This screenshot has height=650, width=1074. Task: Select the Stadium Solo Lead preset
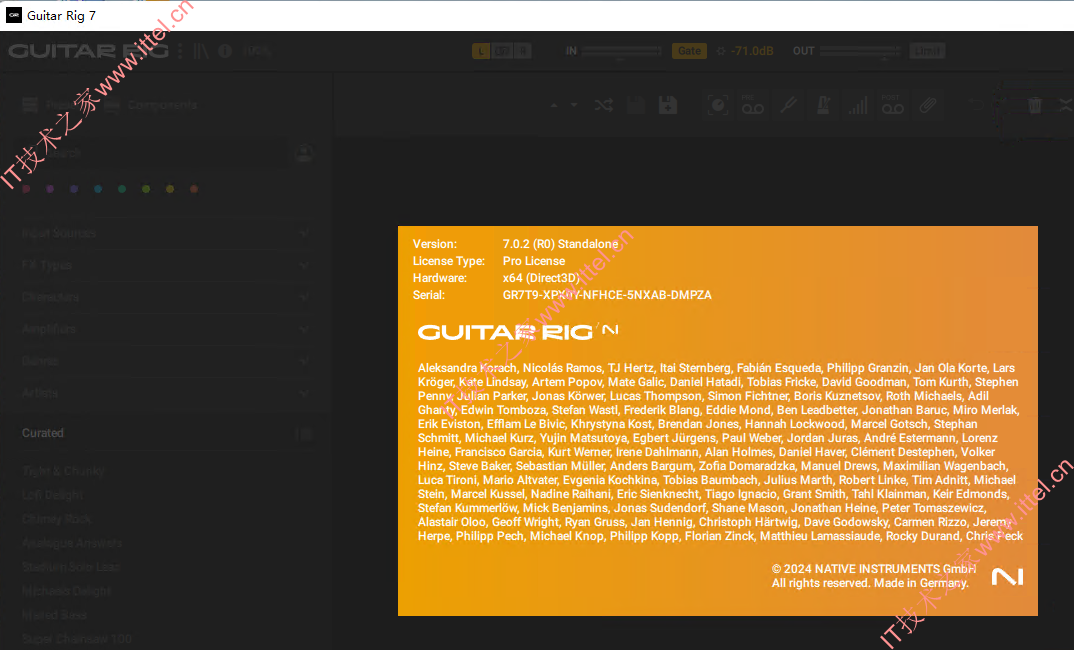[71, 566]
